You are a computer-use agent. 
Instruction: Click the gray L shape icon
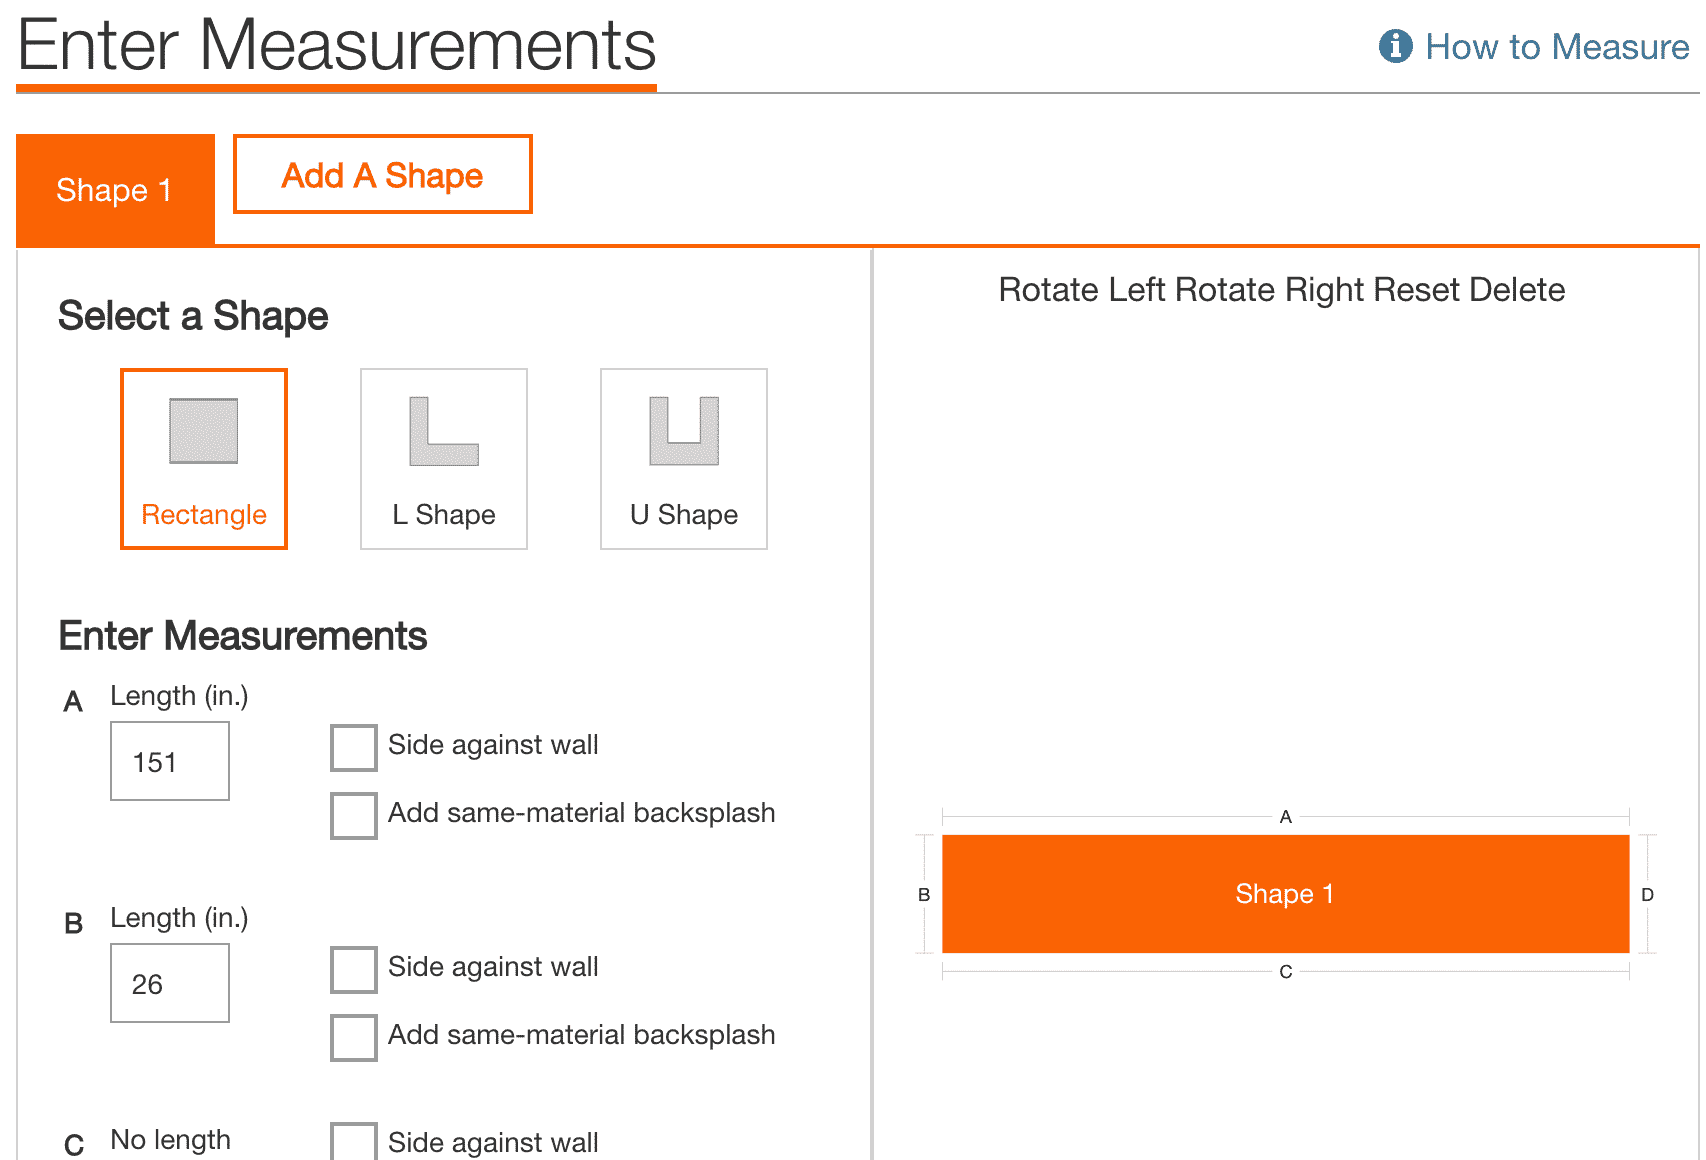[x=444, y=431]
